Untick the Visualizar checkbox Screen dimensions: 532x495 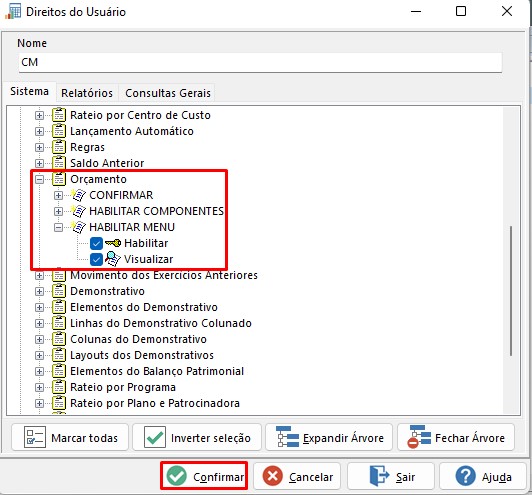click(x=96, y=259)
